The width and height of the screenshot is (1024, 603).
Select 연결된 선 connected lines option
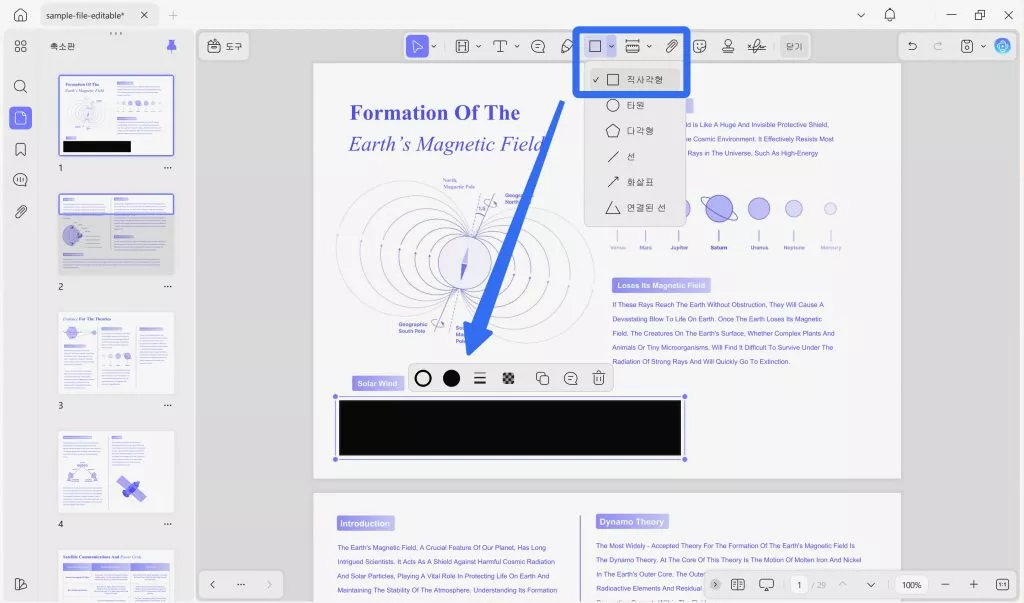(635, 208)
